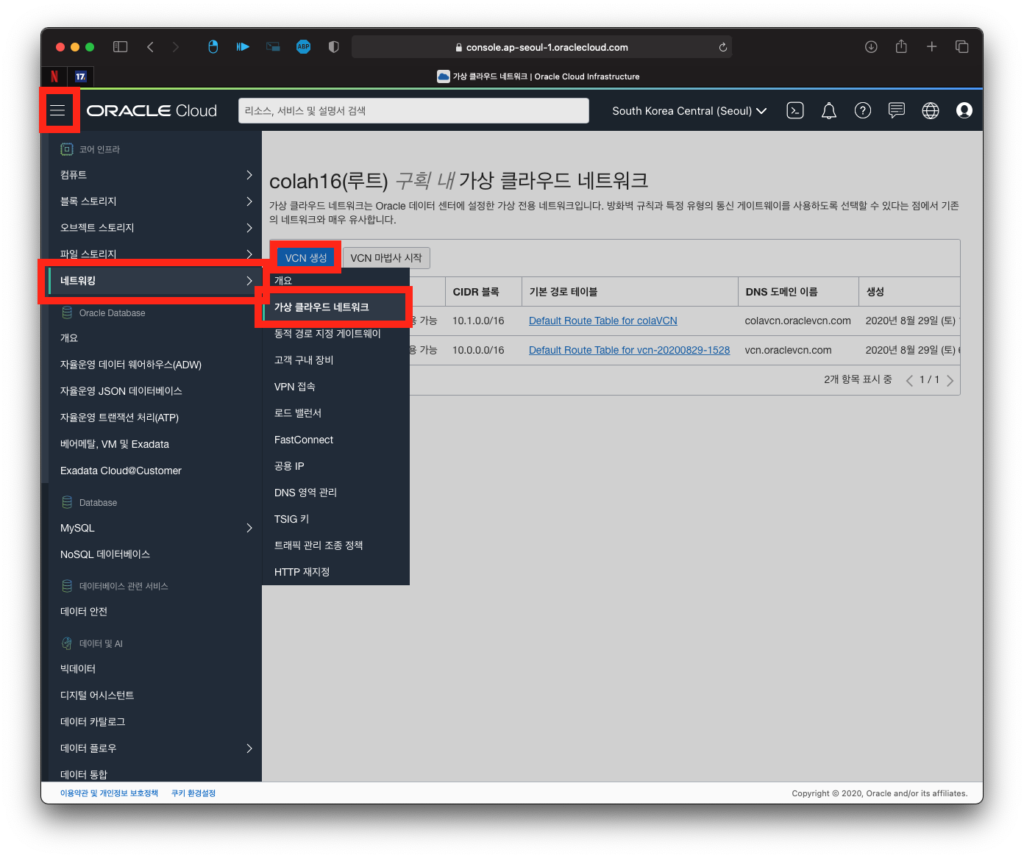Screen dimensions: 1024x858
Task: Select FastConnect in networking submenu
Action: (304, 440)
